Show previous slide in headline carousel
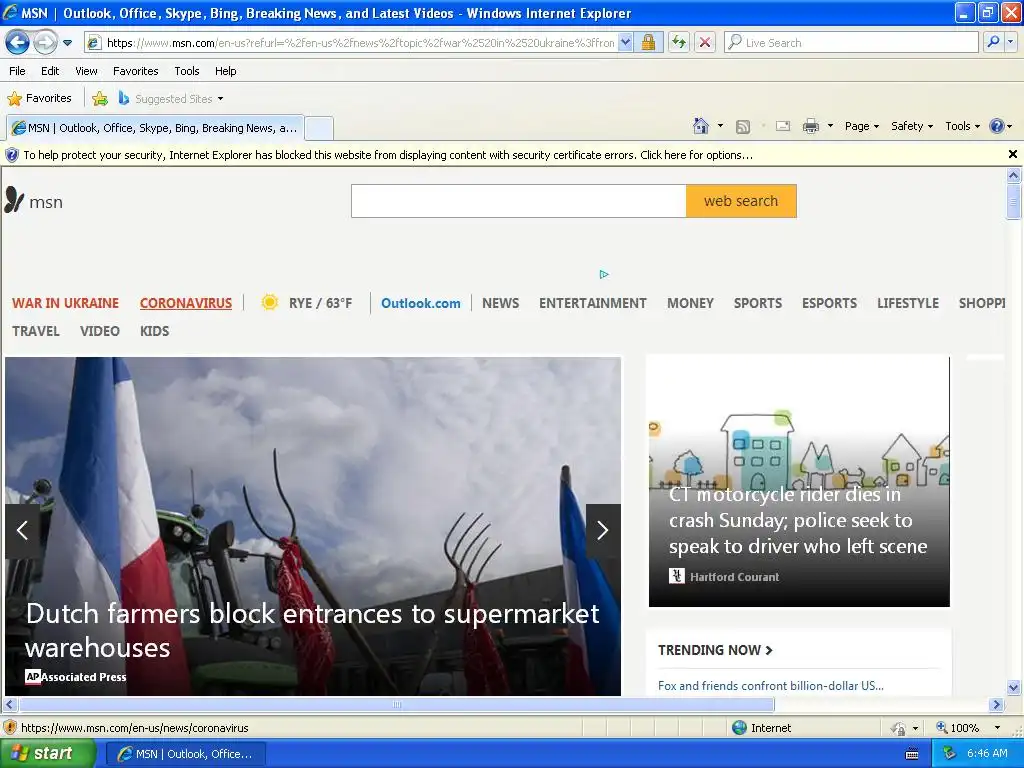 pos(22,530)
